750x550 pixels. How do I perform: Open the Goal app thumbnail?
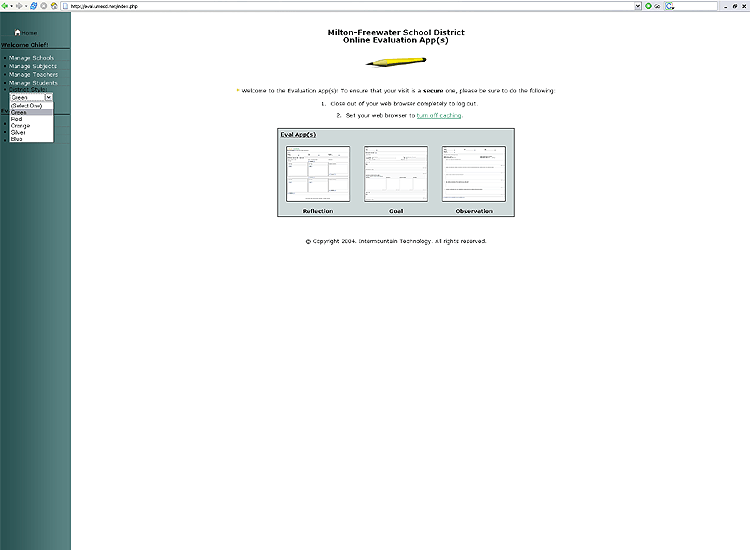coord(396,174)
